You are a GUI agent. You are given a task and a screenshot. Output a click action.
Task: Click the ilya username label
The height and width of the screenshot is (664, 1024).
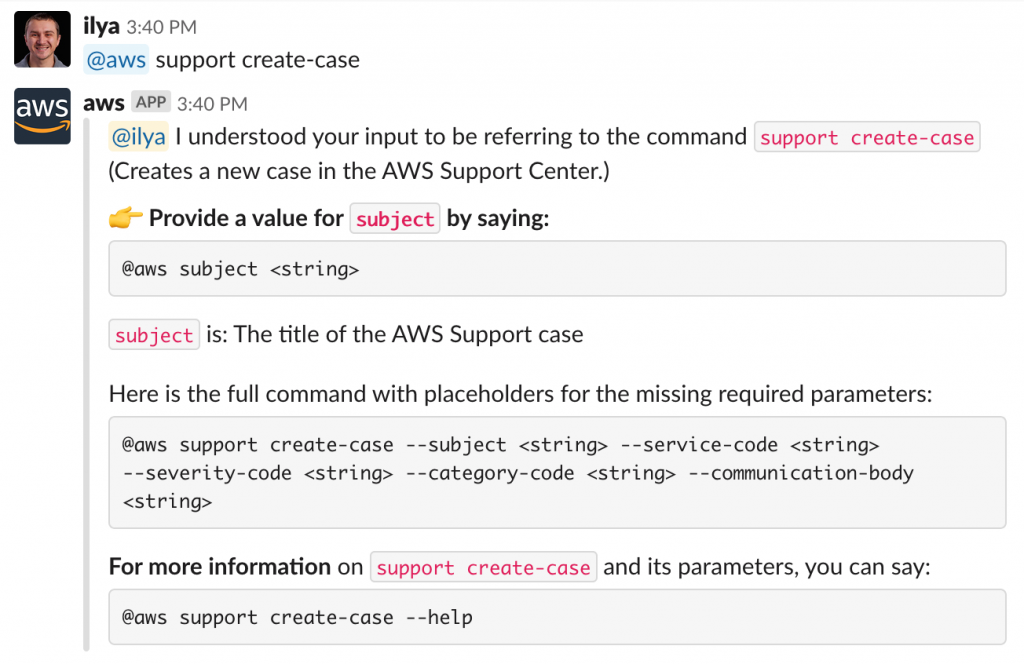click(x=100, y=26)
